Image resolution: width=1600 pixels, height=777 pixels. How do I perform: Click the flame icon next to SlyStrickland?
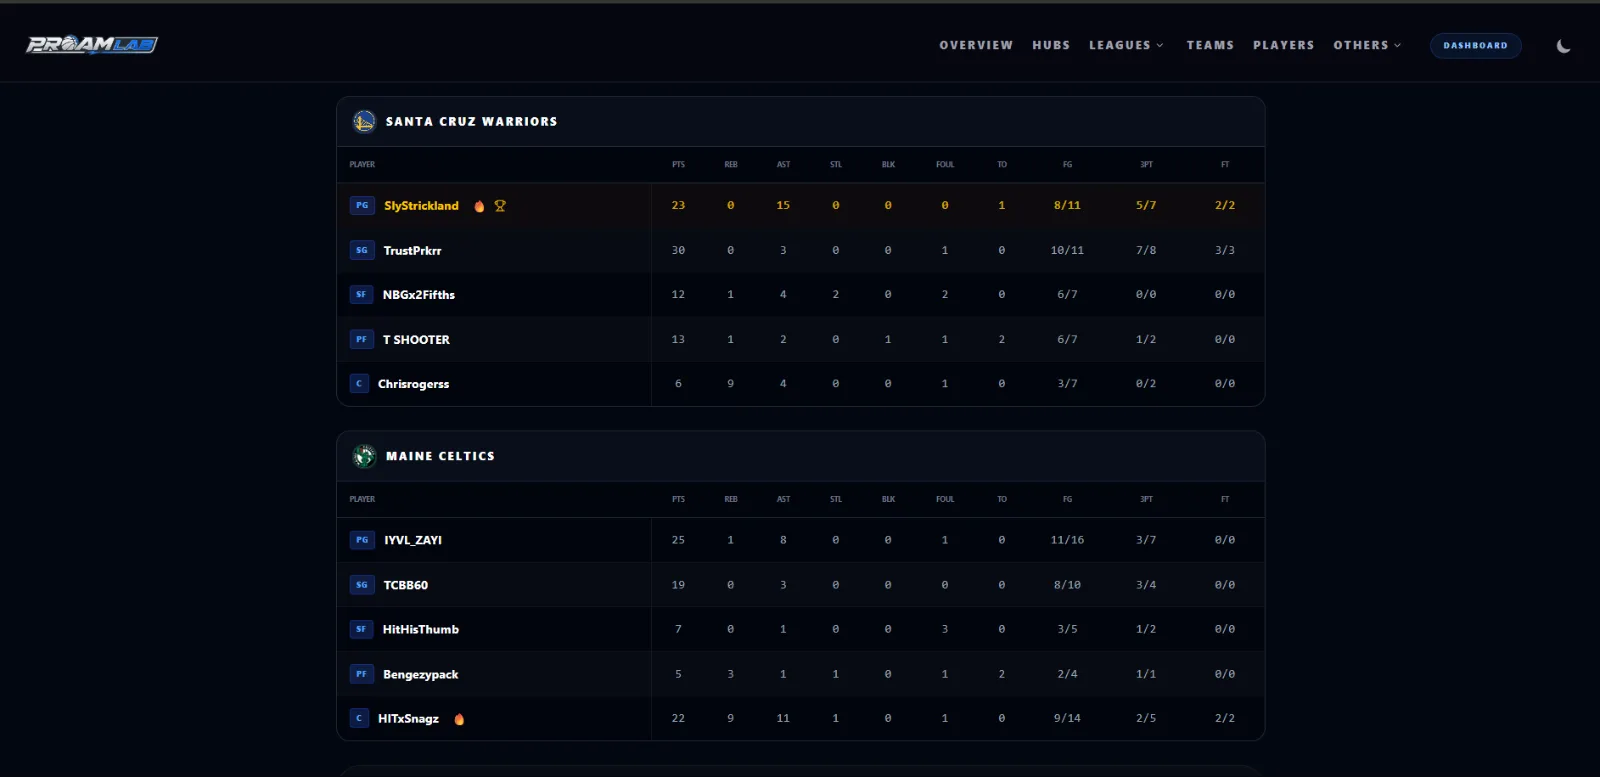click(479, 206)
